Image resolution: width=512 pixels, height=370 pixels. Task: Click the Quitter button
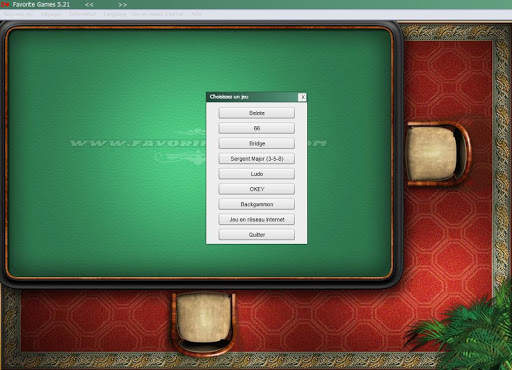257,235
